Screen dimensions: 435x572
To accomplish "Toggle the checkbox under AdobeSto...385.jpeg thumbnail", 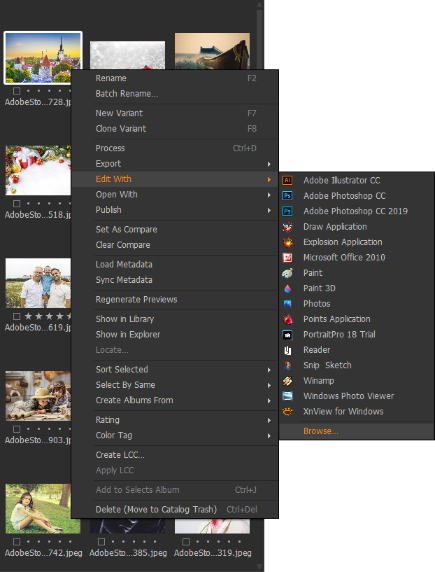I will click(x=101, y=542).
